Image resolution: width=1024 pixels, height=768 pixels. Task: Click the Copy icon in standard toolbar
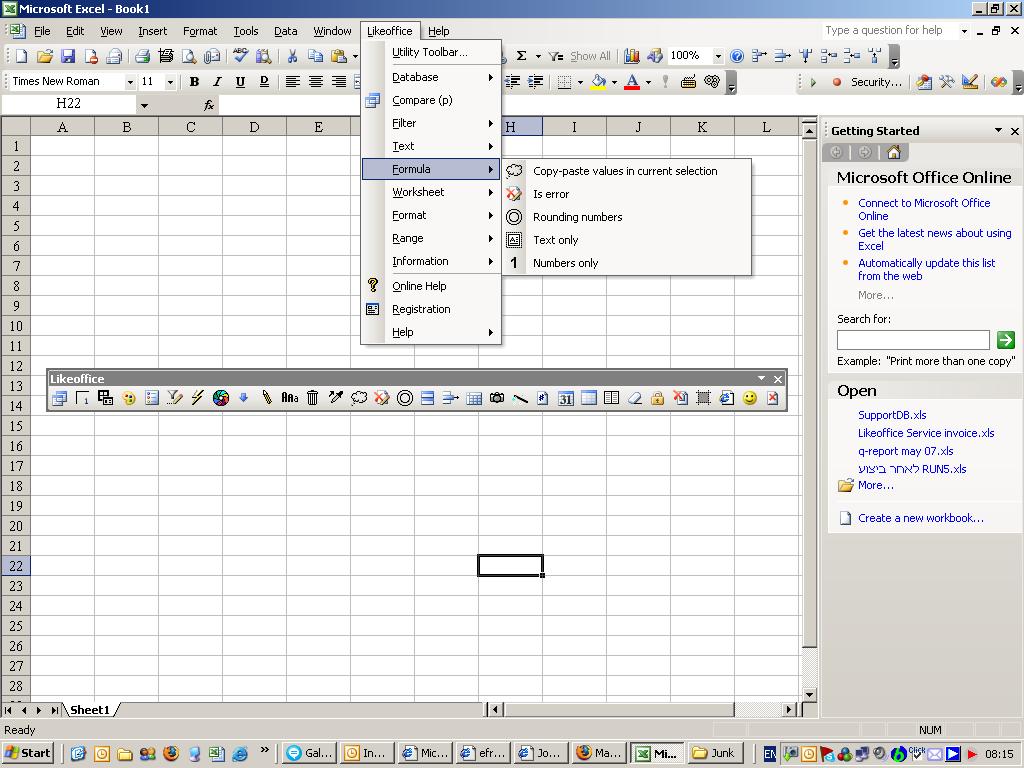pyautogui.click(x=315, y=56)
